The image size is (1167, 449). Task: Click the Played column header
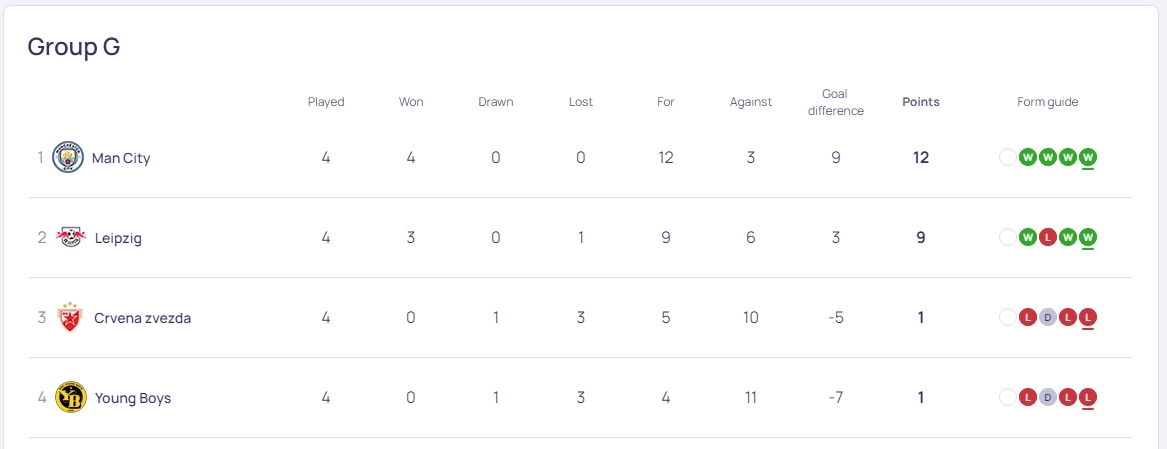[x=326, y=102]
